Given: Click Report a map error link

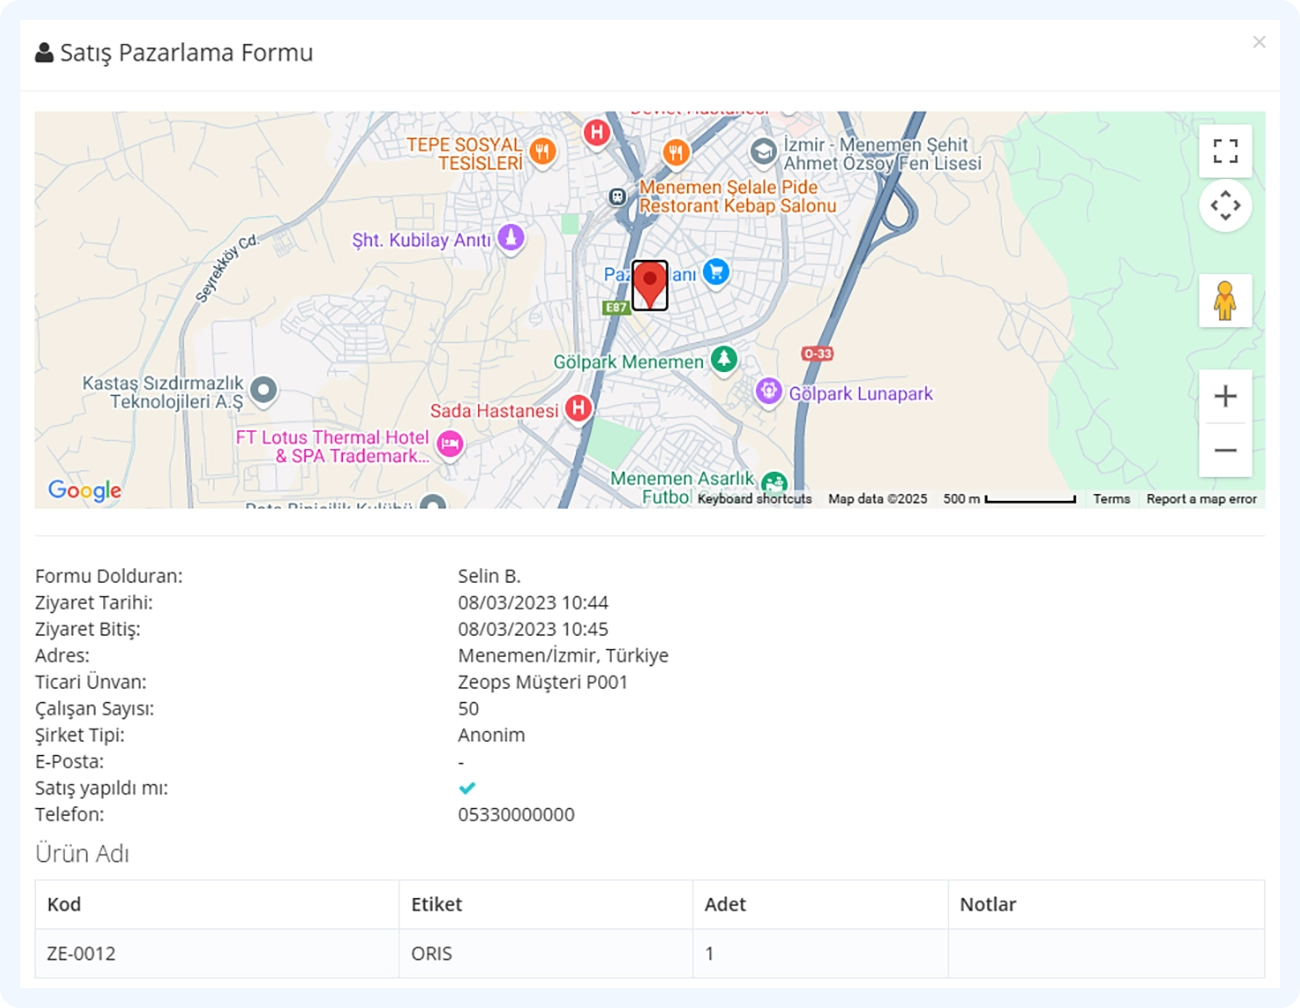Looking at the screenshot, I should tap(1201, 499).
